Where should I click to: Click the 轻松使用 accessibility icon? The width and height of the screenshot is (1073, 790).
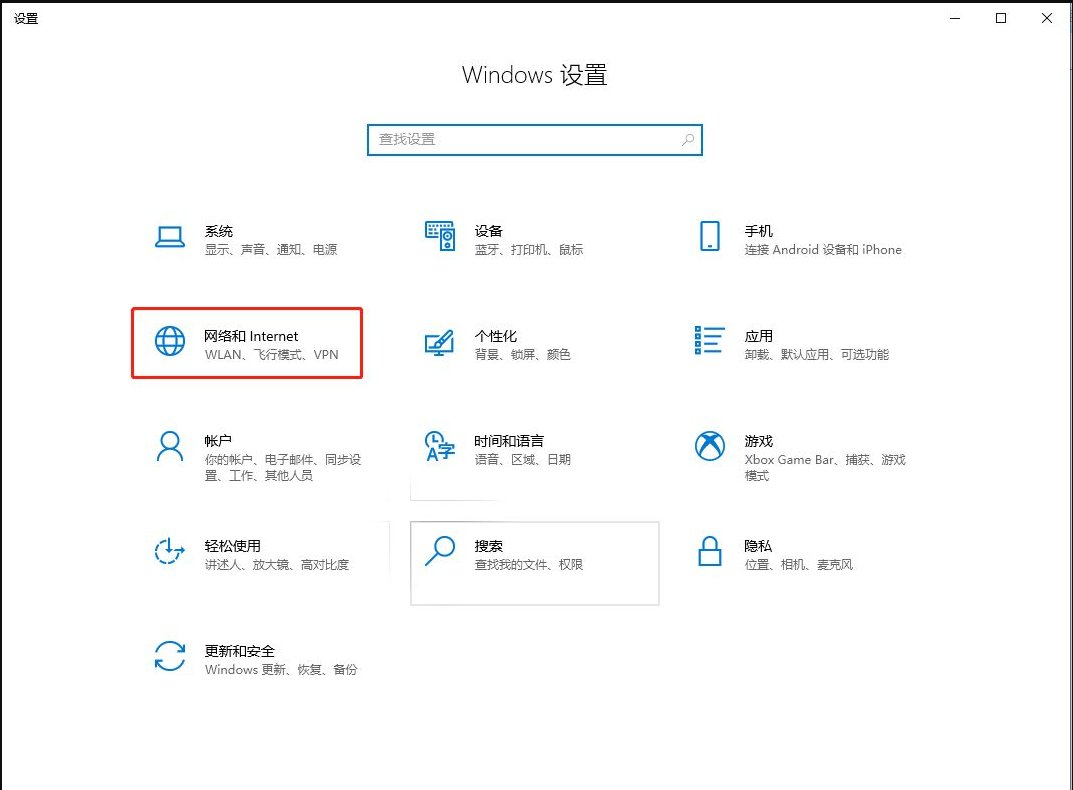click(170, 552)
